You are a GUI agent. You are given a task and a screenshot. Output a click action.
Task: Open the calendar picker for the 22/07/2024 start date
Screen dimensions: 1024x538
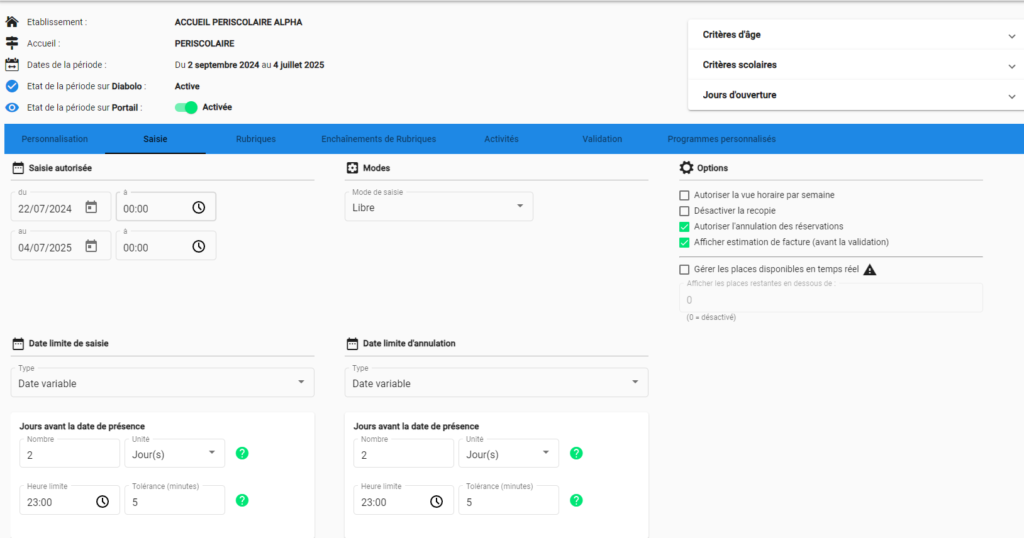coord(91,207)
